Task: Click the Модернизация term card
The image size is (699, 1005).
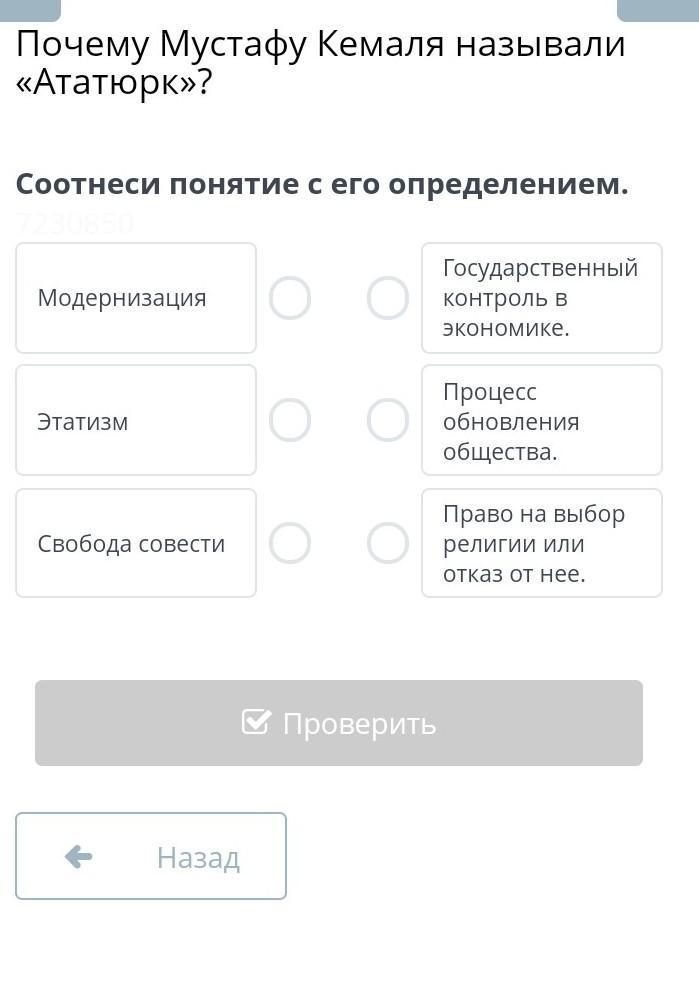Action: (136, 298)
